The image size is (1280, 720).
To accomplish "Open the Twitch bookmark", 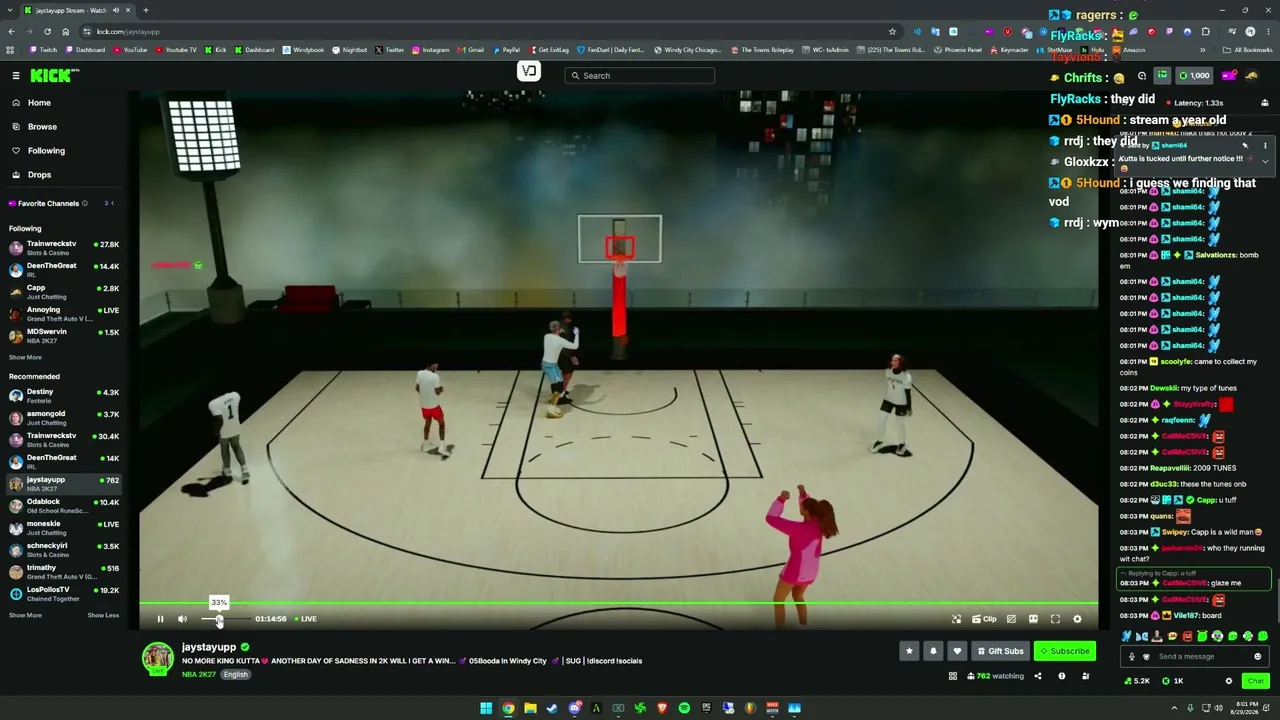I will click(x=43, y=49).
